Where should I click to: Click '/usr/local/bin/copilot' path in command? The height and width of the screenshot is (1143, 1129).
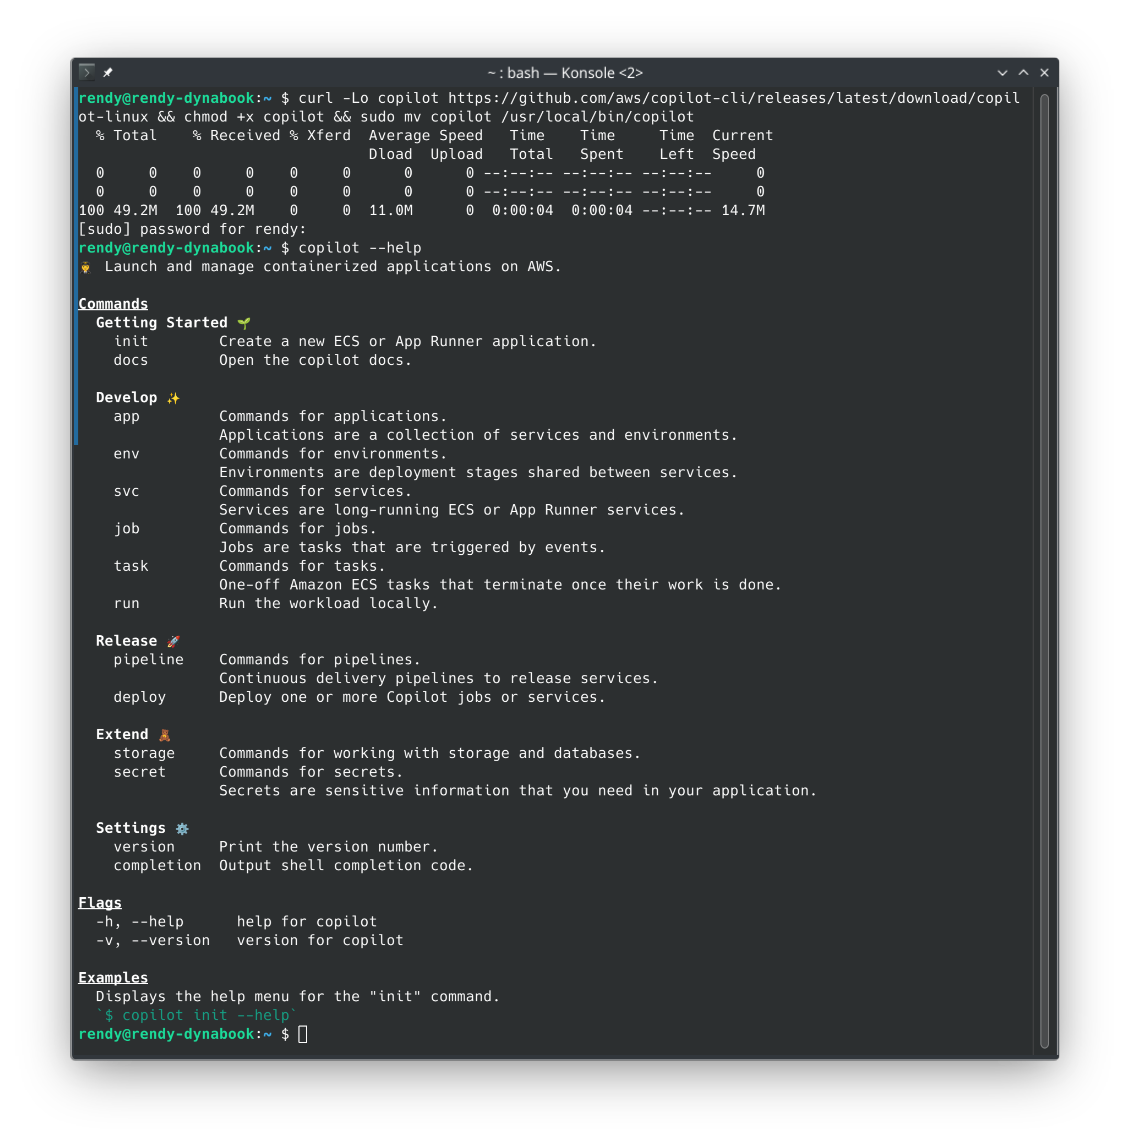(x=597, y=117)
